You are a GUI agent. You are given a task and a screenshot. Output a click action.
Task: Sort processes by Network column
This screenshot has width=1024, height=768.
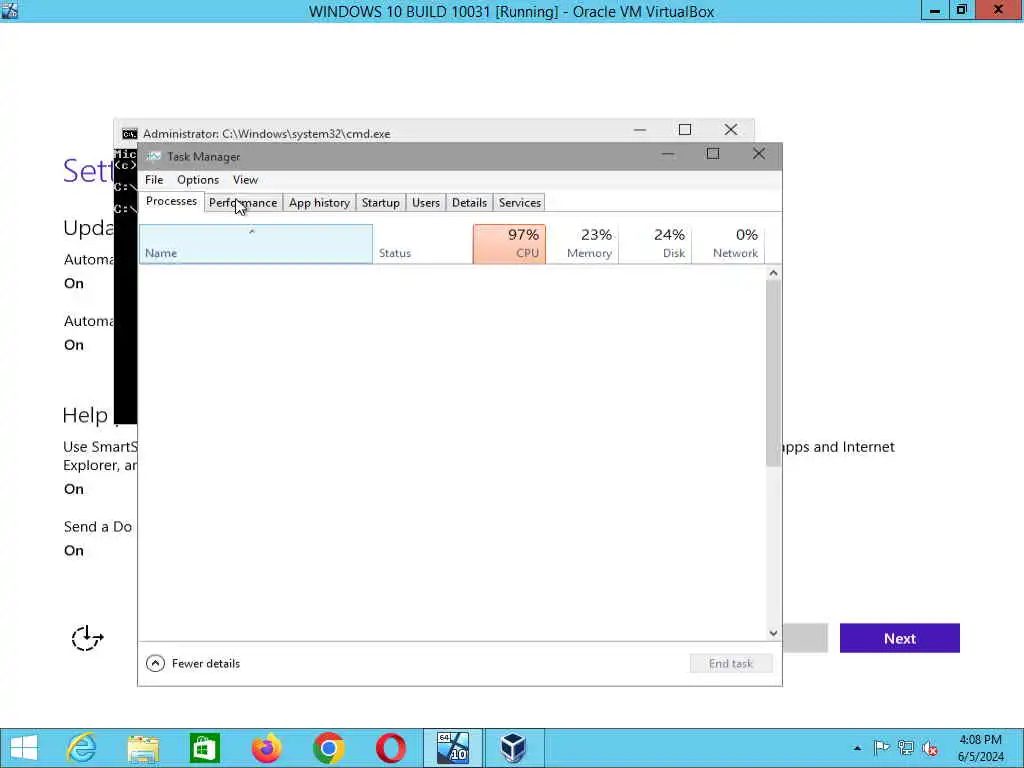[x=728, y=244]
